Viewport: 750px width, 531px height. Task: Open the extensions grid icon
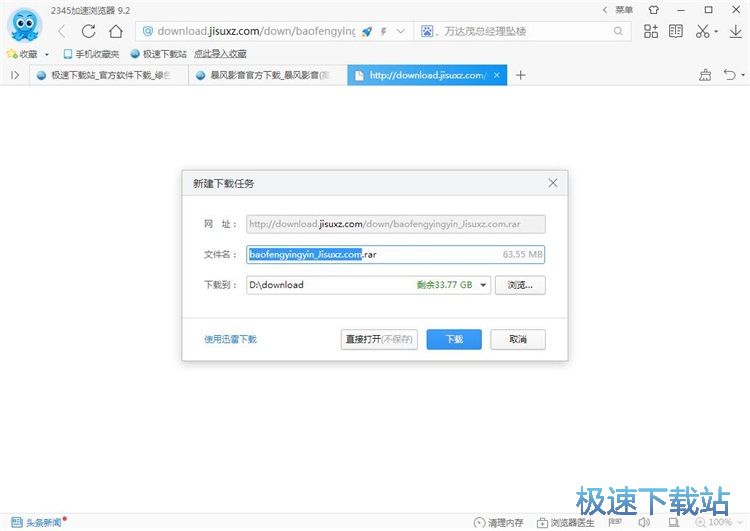[651, 32]
